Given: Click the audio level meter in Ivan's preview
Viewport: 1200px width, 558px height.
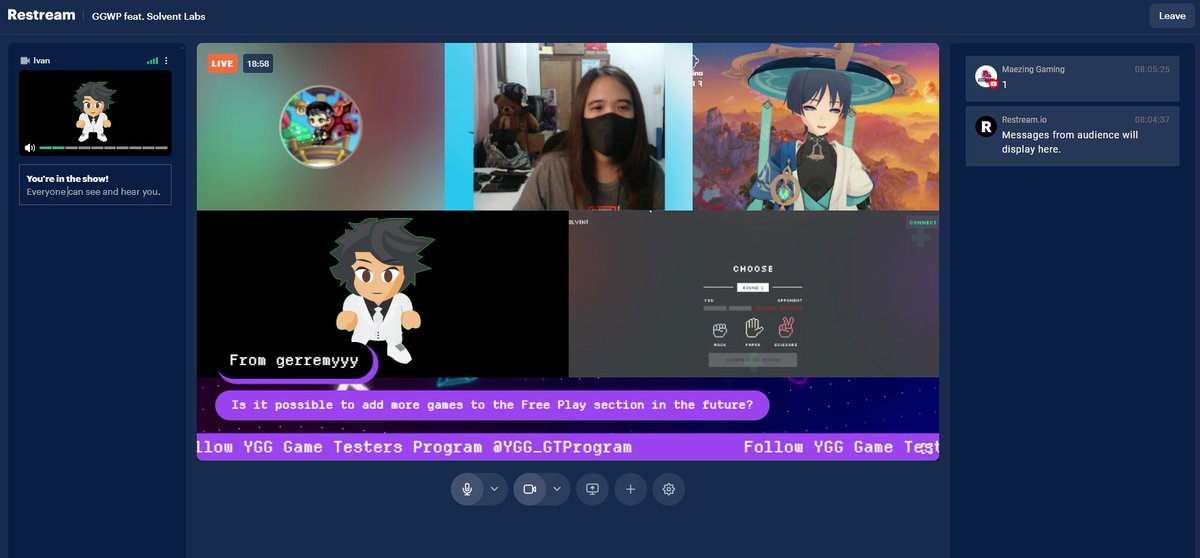Looking at the screenshot, I should (x=103, y=148).
